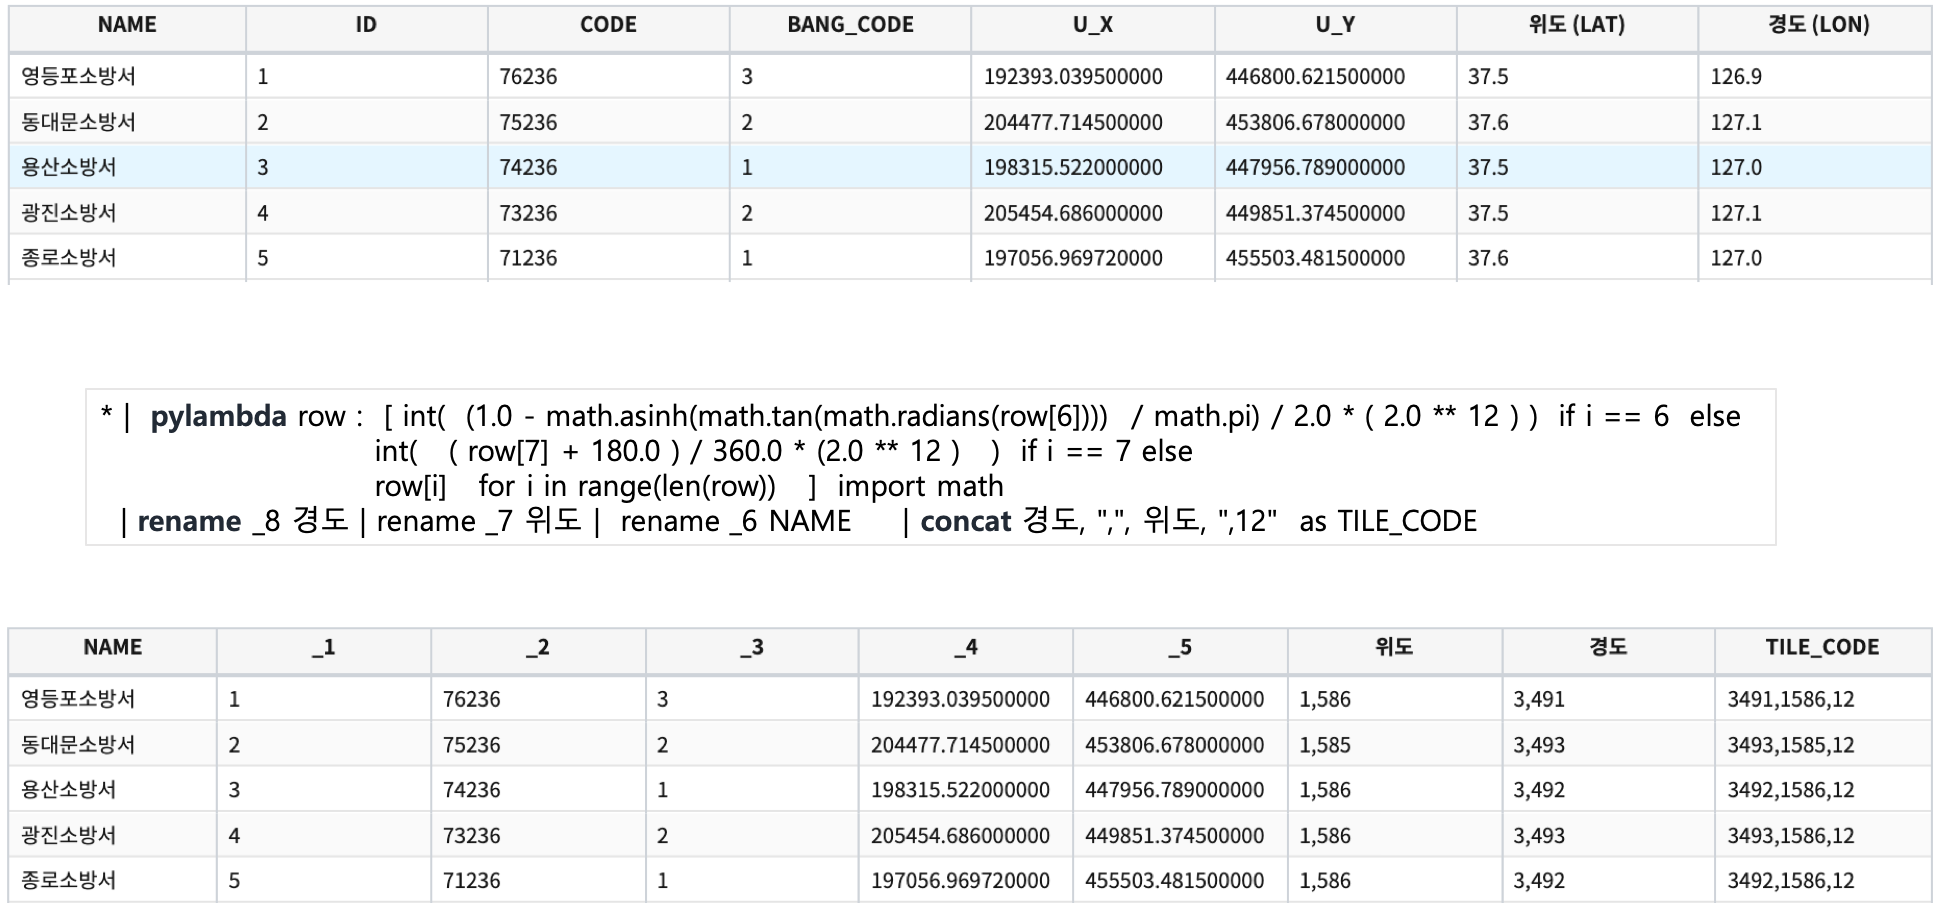
Task: Click 경도 value 3,491 in bottom table
Action: (1539, 700)
